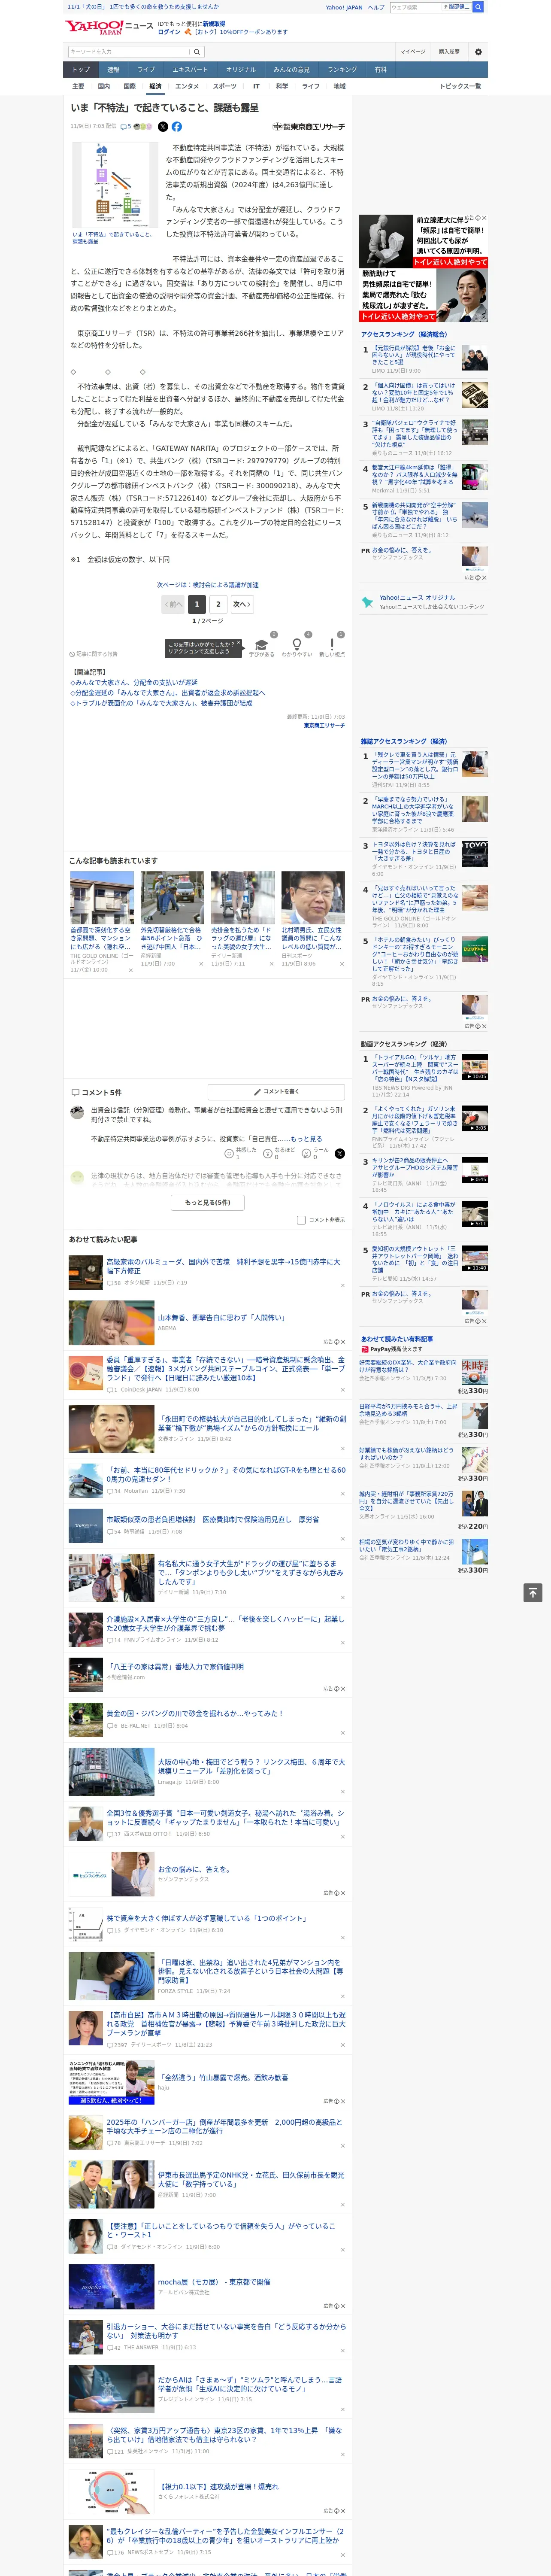Image resolution: width=551 pixels, height=2576 pixels.
Task: Share article on X icon
Action: [163, 127]
